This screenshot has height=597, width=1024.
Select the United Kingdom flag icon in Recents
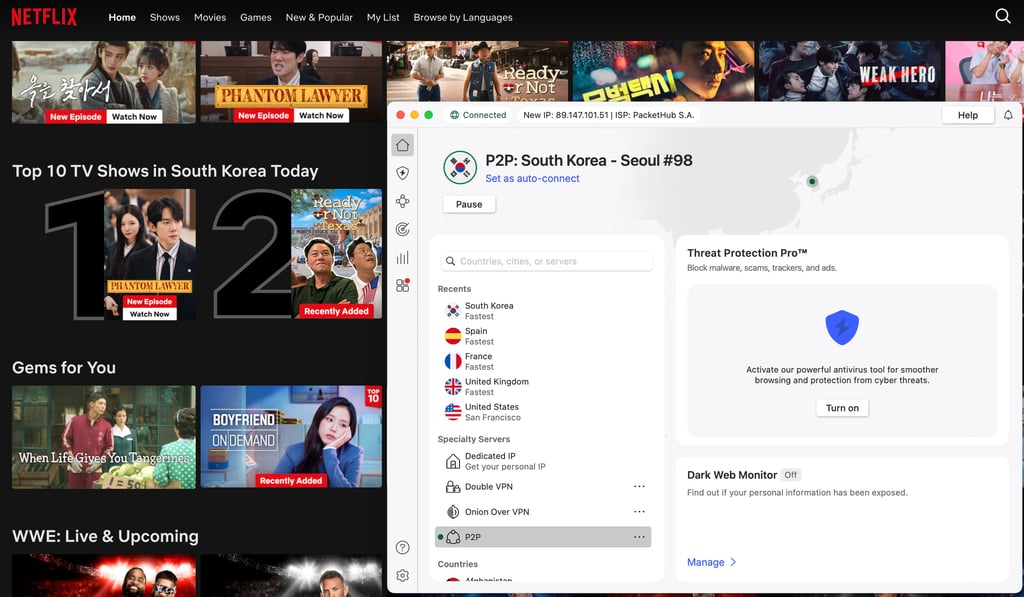453,387
